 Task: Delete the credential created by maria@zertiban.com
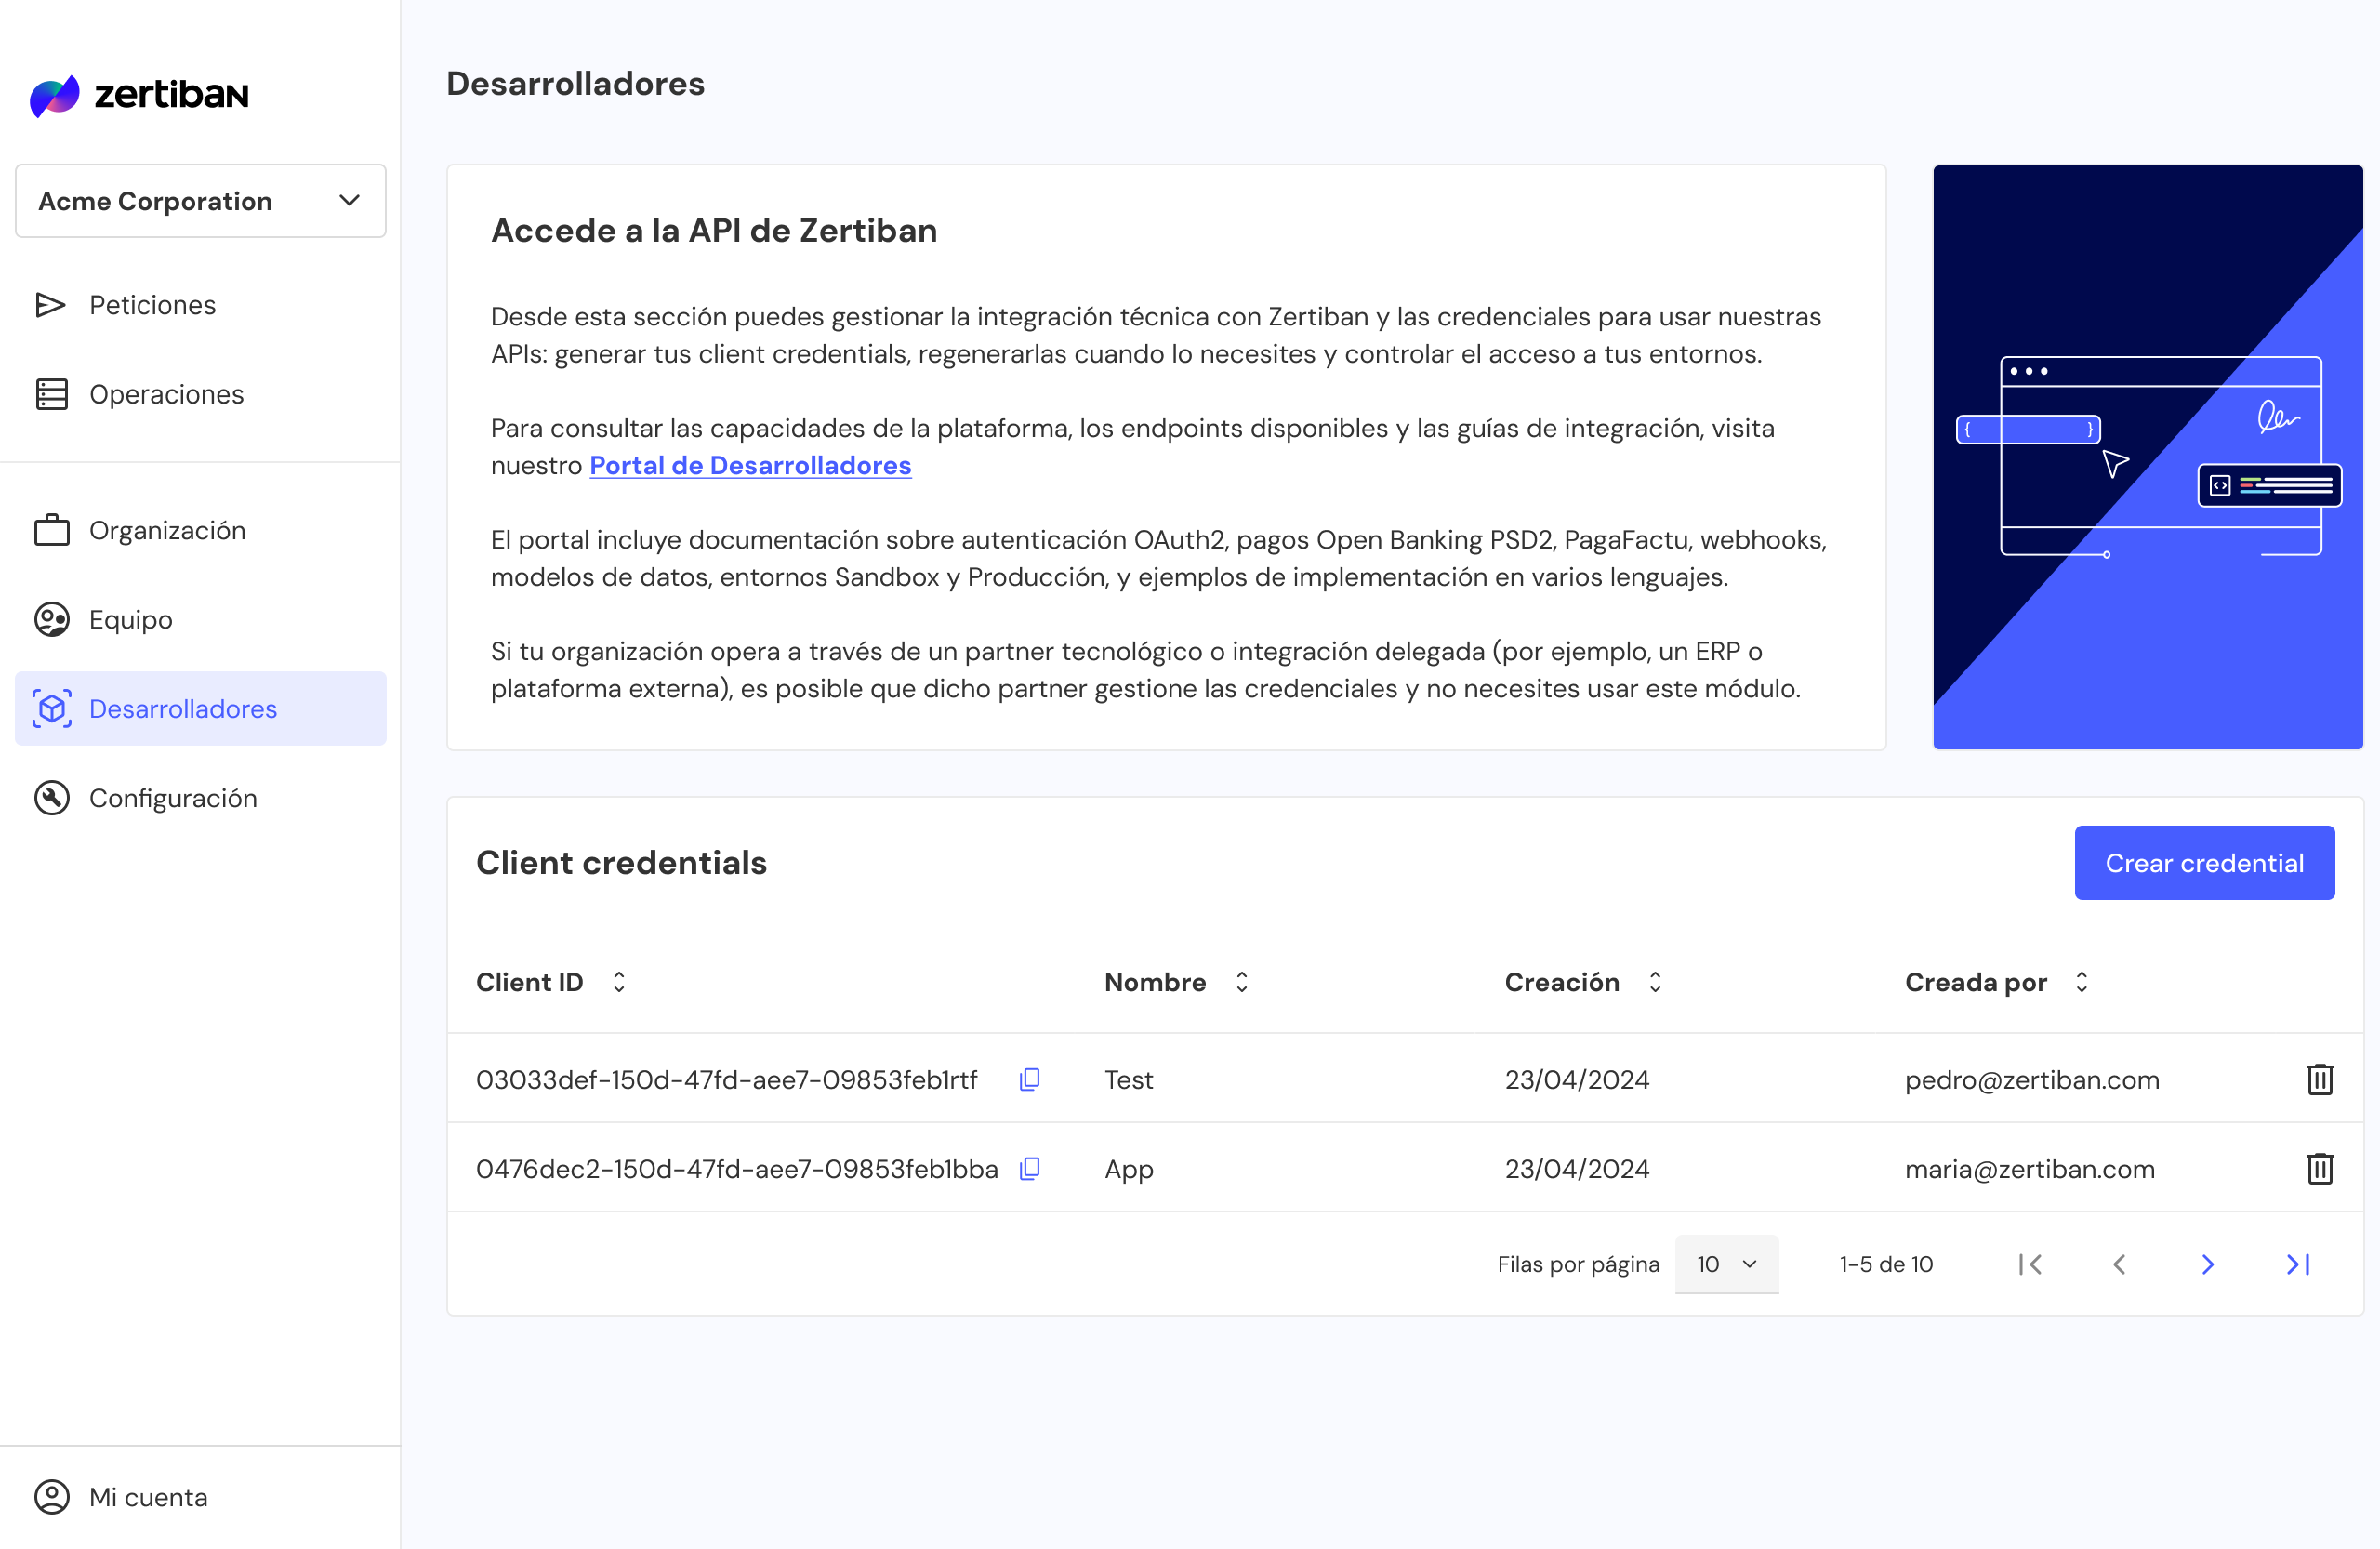[2319, 1168]
